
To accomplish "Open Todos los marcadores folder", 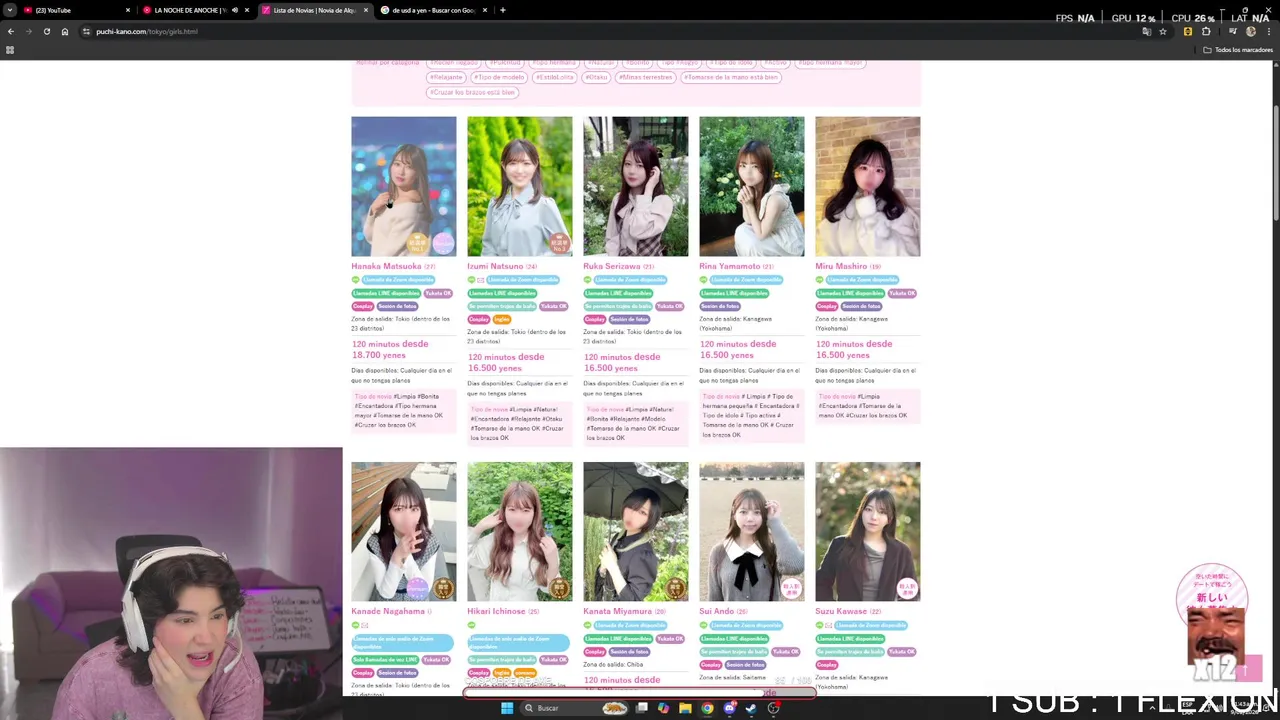I will point(1238,49).
